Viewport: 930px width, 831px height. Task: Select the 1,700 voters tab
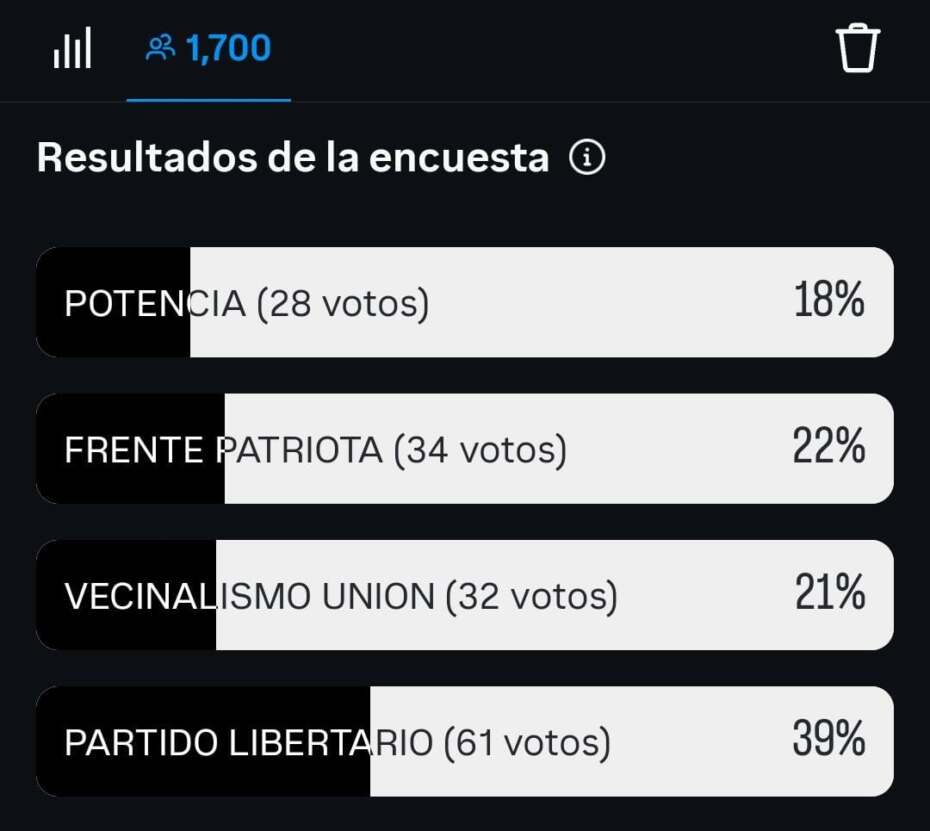pyautogui.click(x=208, y=50)
